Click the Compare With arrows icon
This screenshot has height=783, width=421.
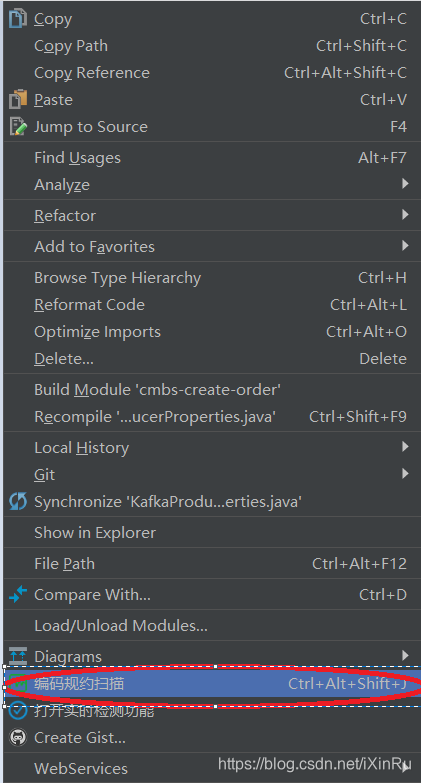click(x=18, y=594)
